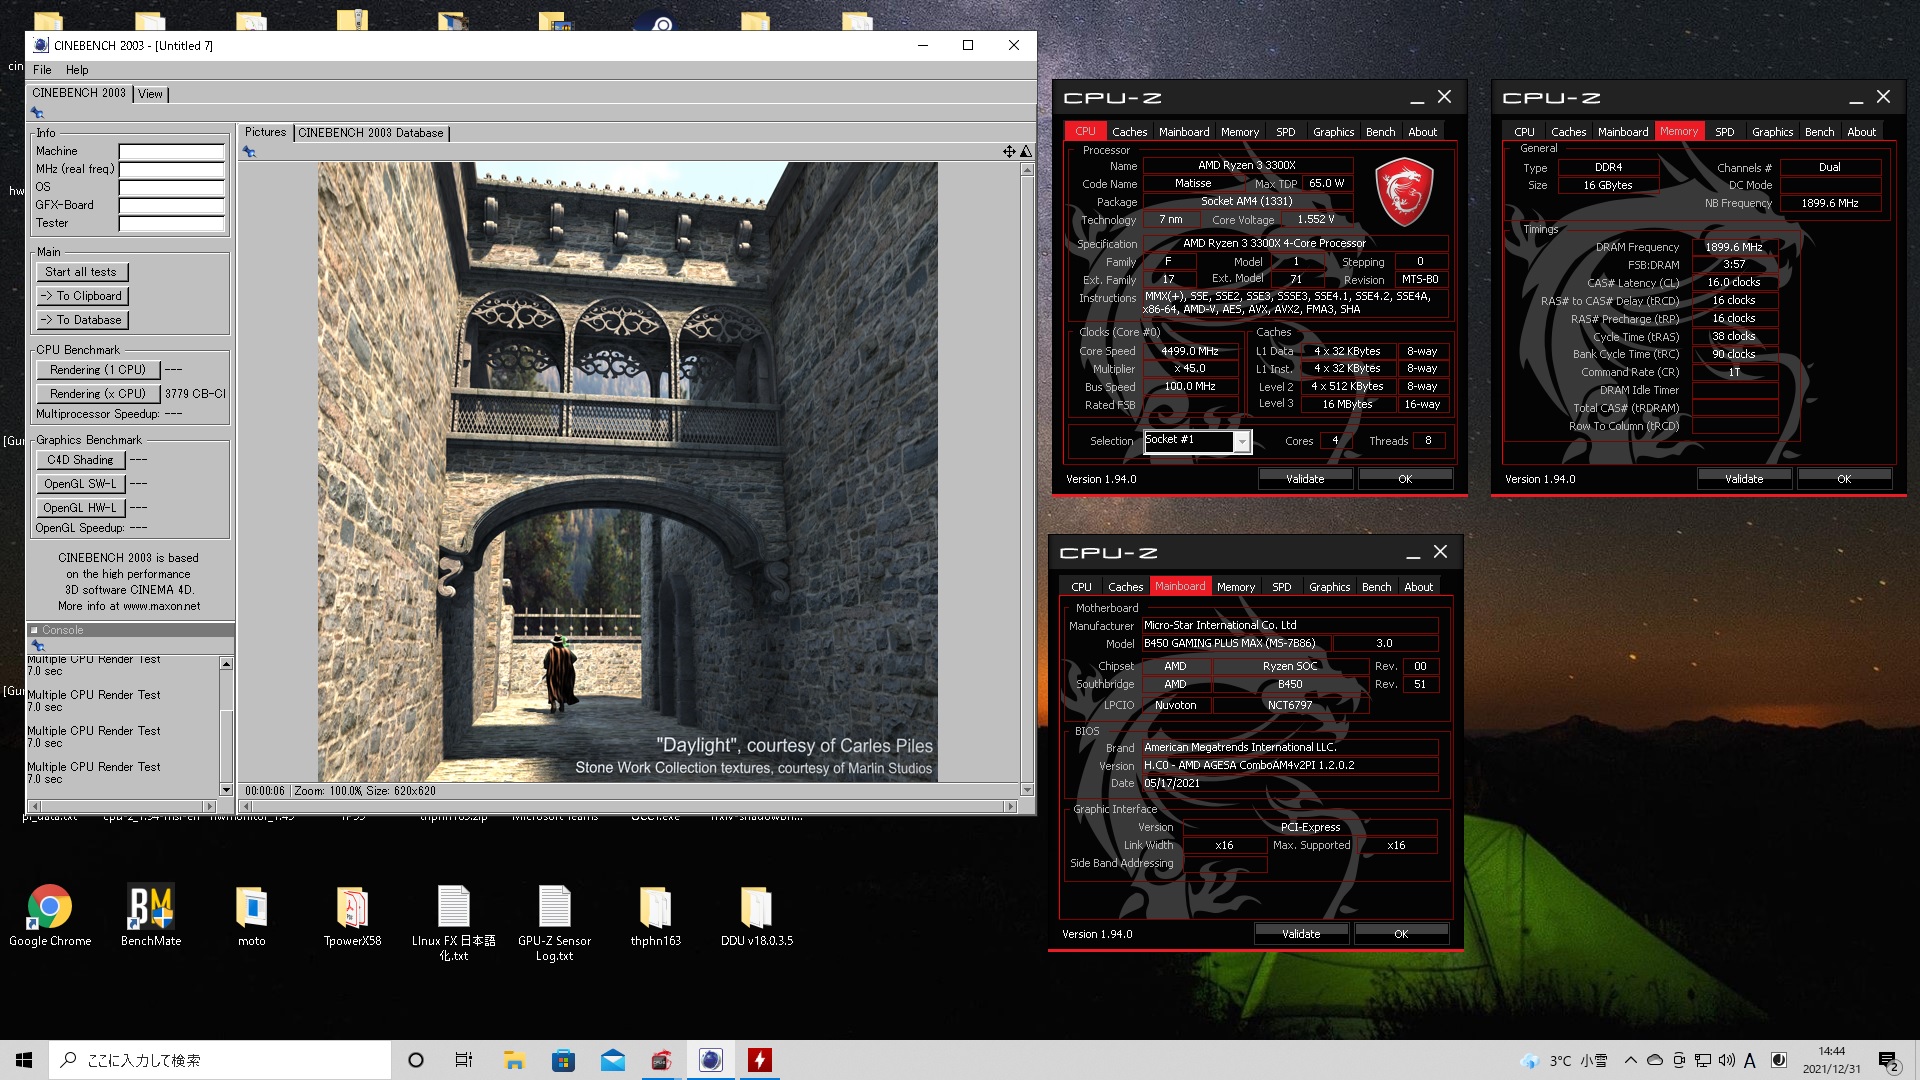Click To Clipboard button
Viewport: 1920px width, 1080px height.
click(x=82, y=296)
